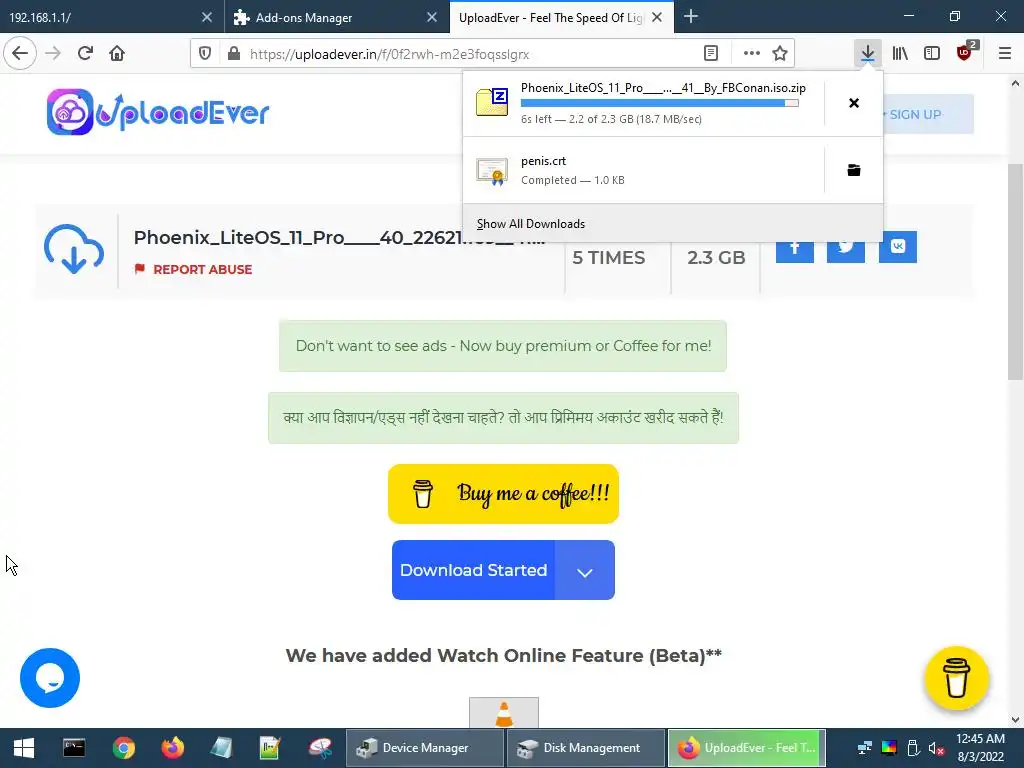Click the Buy me a coffee button
The height and width of the screenshot is (768, 1024).
tap(503, 494)
